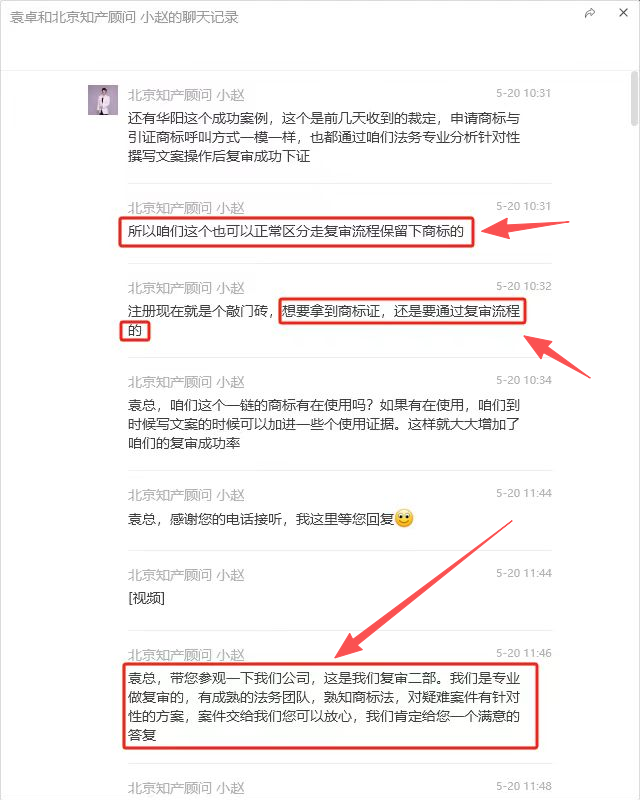Select the message about 华阳 success case
The image size is (640, 800).
click(324, 137)
